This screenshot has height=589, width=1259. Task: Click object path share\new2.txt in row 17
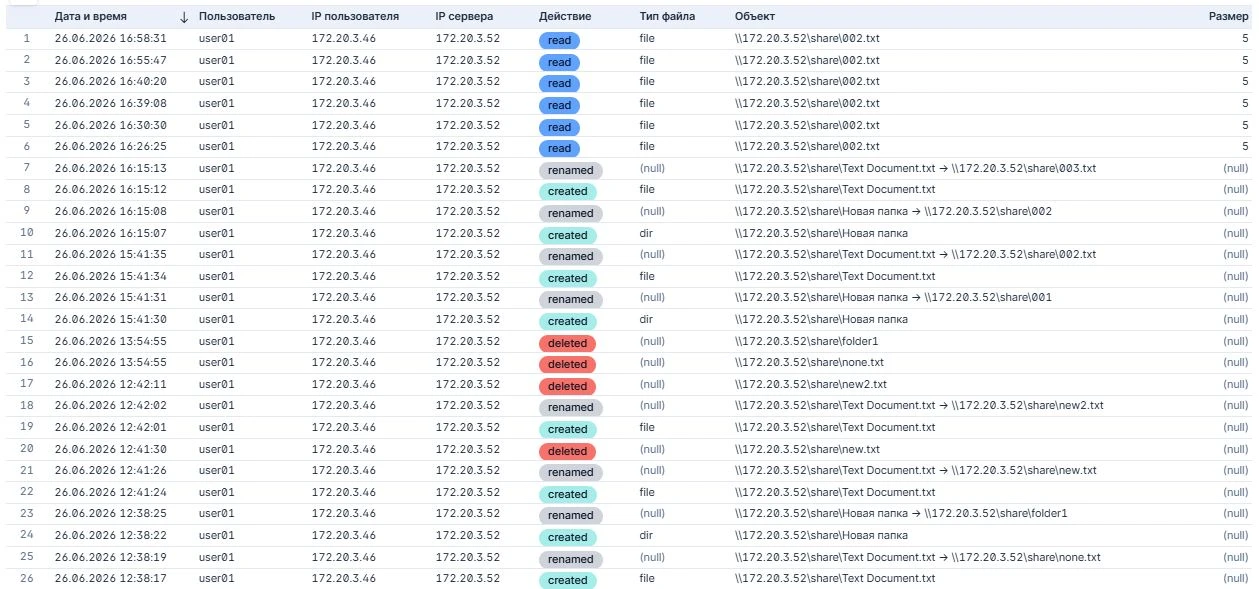click(x=811, y=384)
